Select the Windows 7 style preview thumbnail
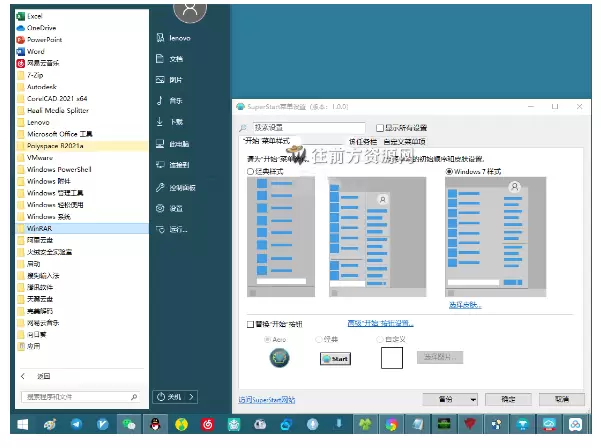Viewport: 601px width, 448px height. pos(496,236)
